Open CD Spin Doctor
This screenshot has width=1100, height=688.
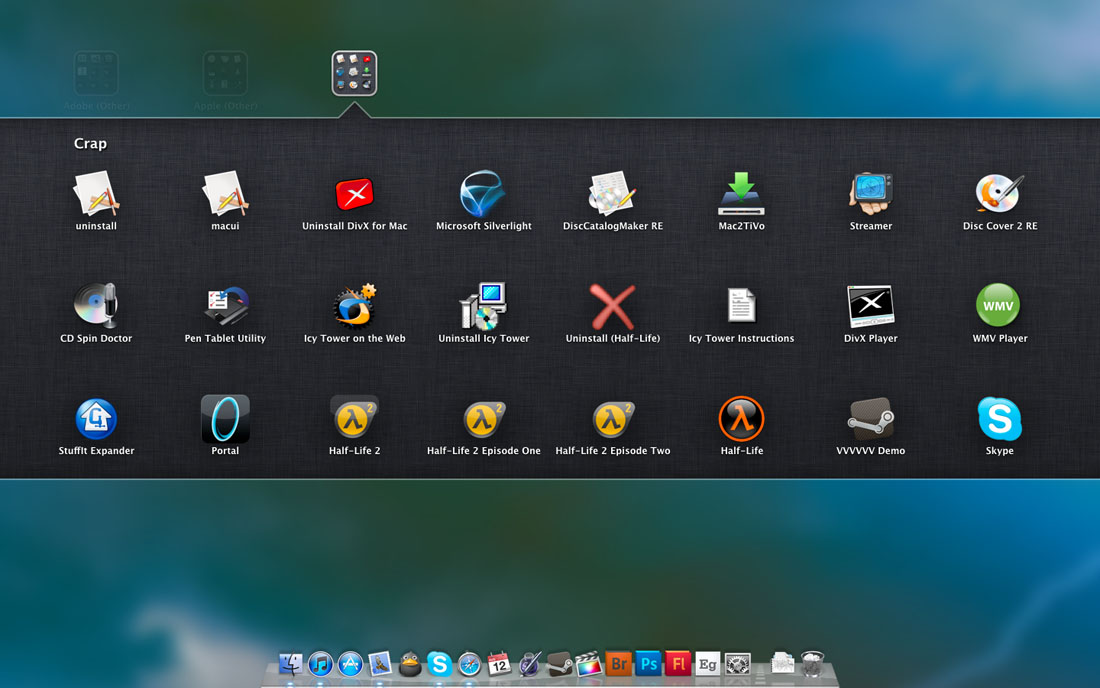click(96, 306)
